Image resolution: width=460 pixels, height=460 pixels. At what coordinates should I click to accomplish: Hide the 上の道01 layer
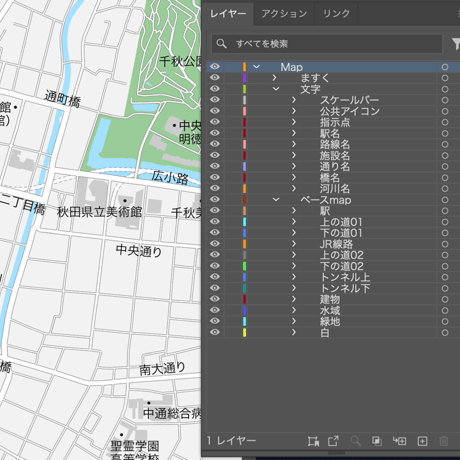tap(215, 221)
